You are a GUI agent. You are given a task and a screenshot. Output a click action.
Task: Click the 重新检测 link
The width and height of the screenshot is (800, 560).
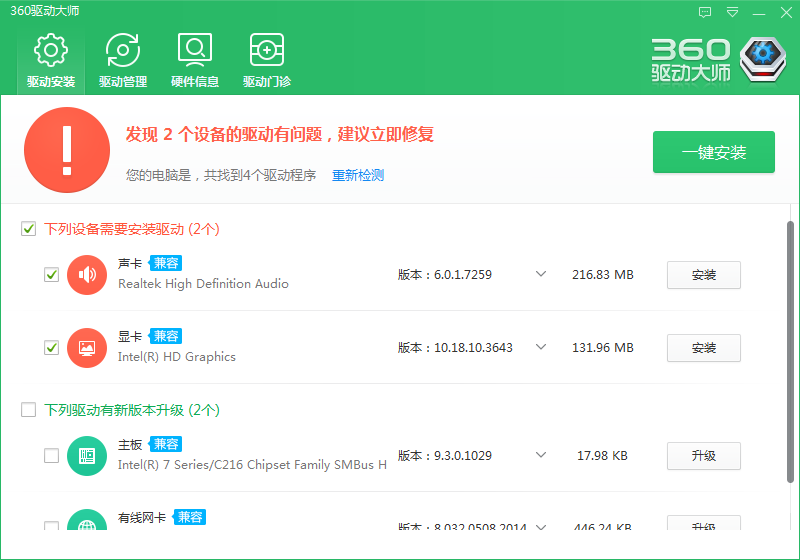tap(358, 176)
